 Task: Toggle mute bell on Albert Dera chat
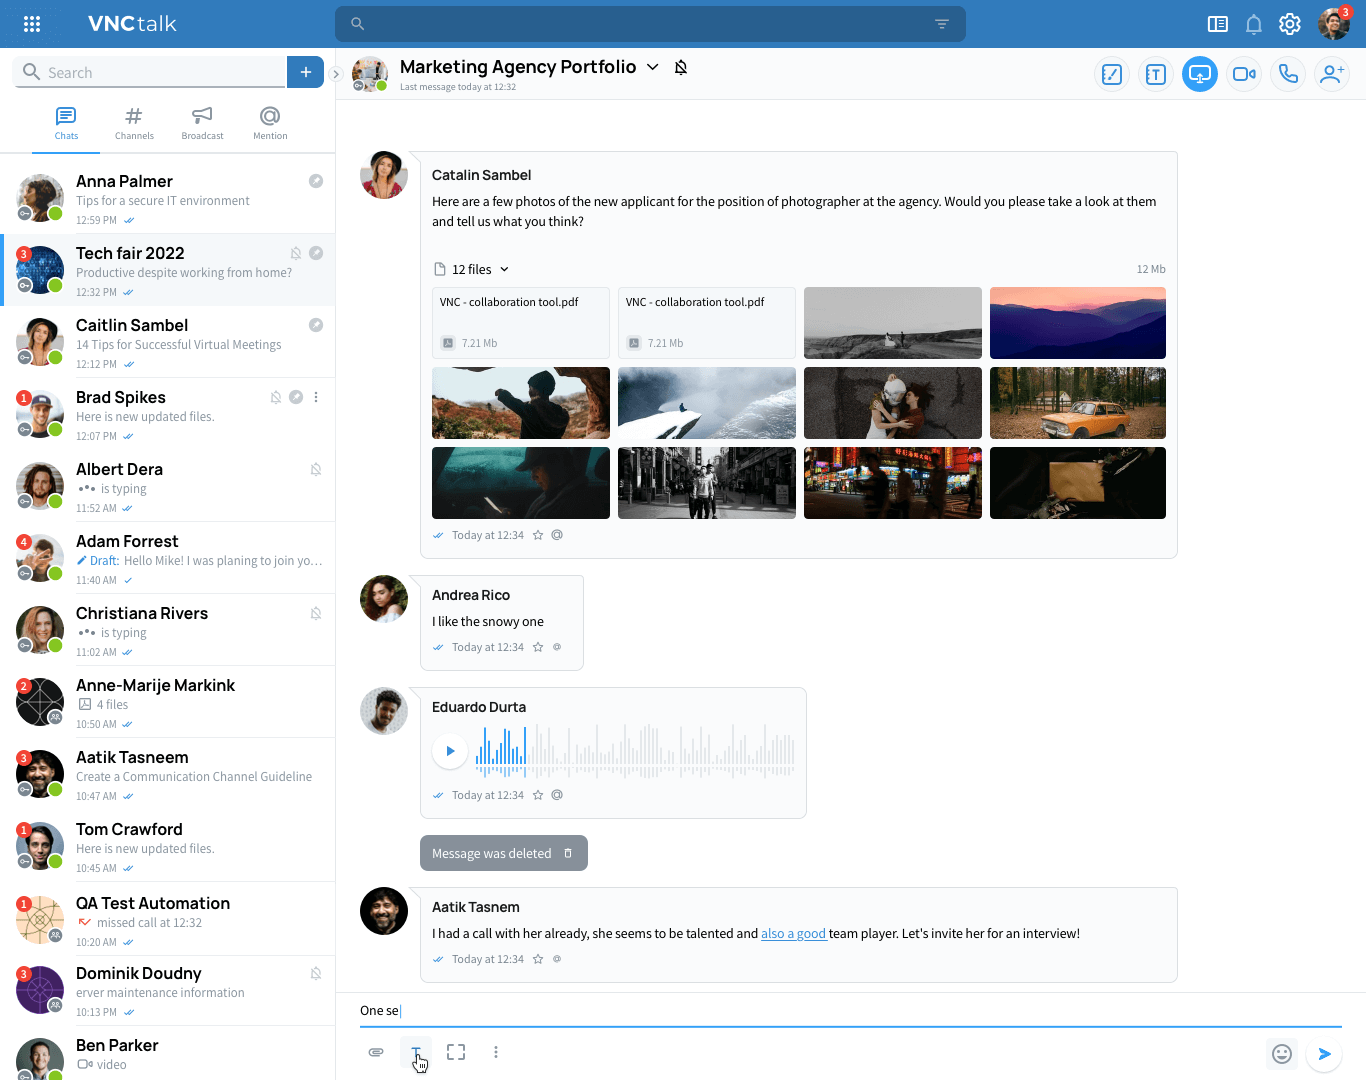(316, 469)
